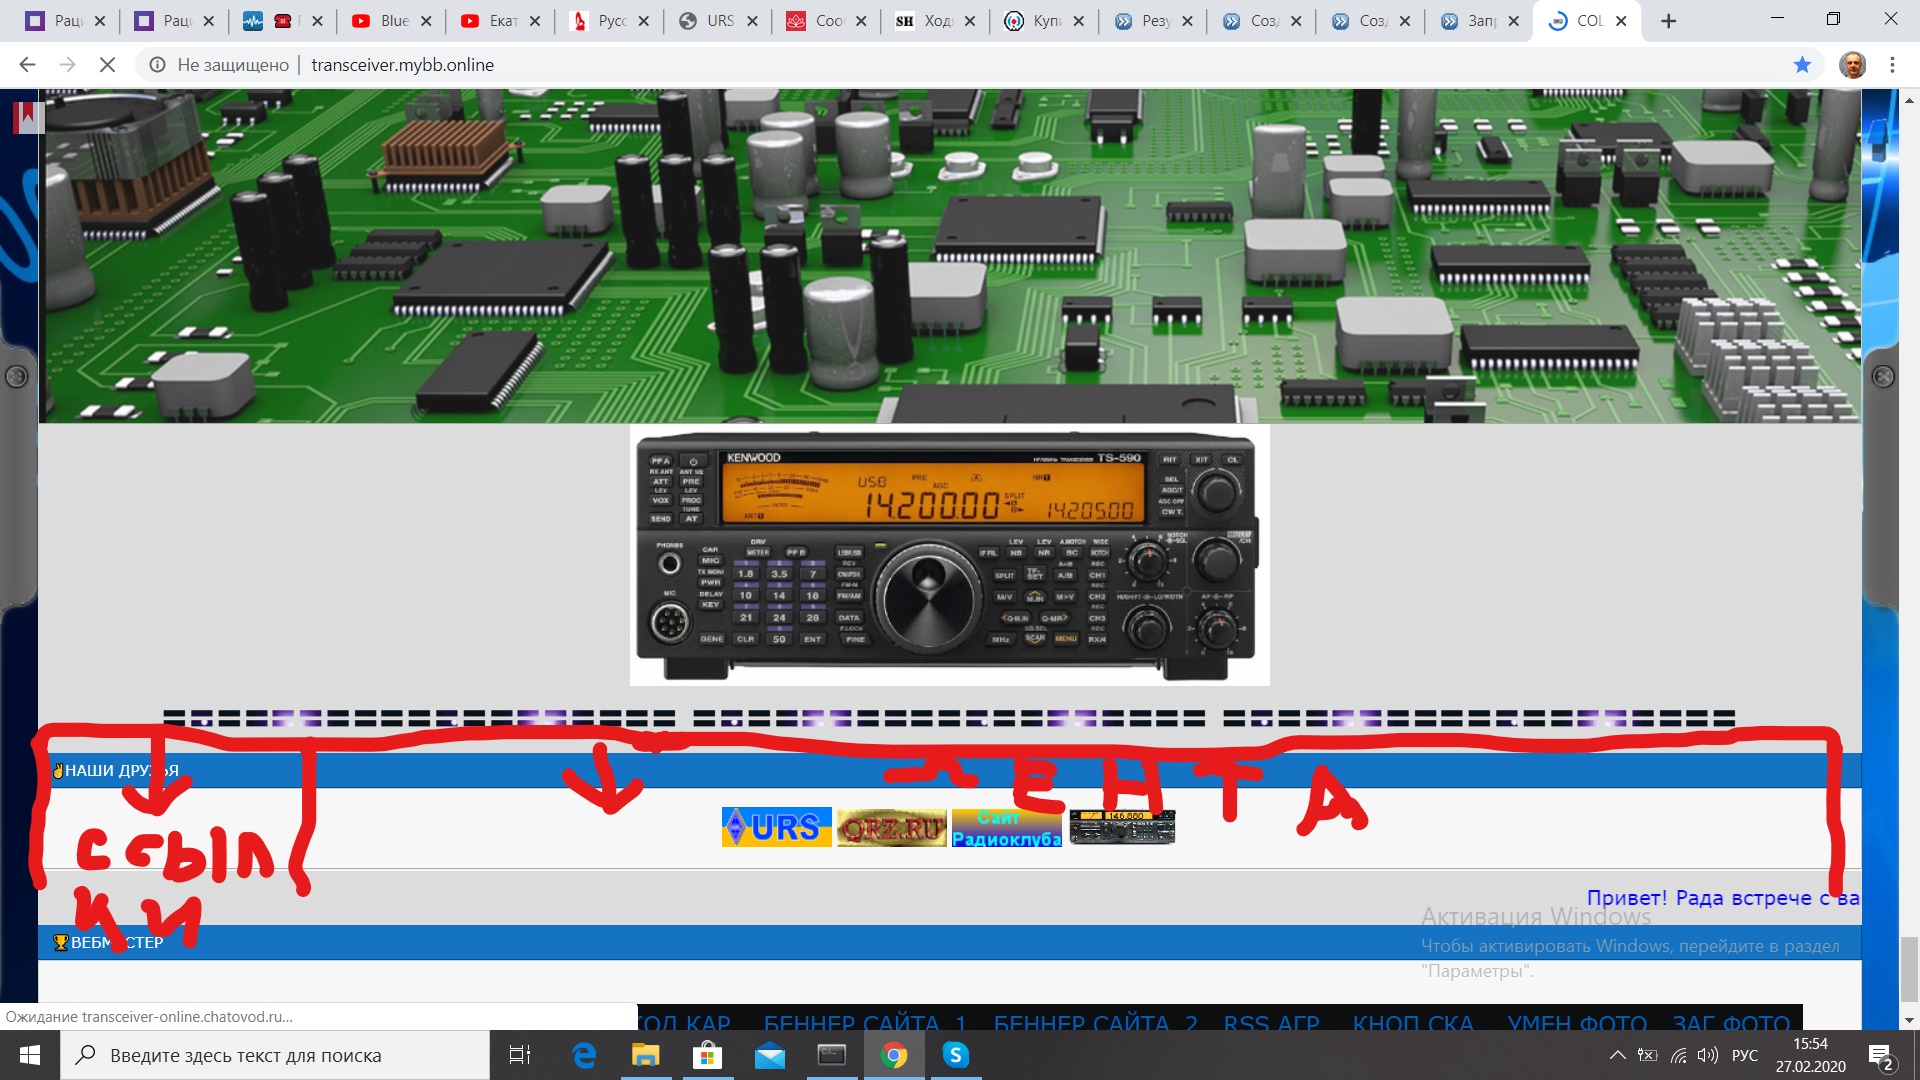Open Skype from the taskbar

click(956, 1055)
